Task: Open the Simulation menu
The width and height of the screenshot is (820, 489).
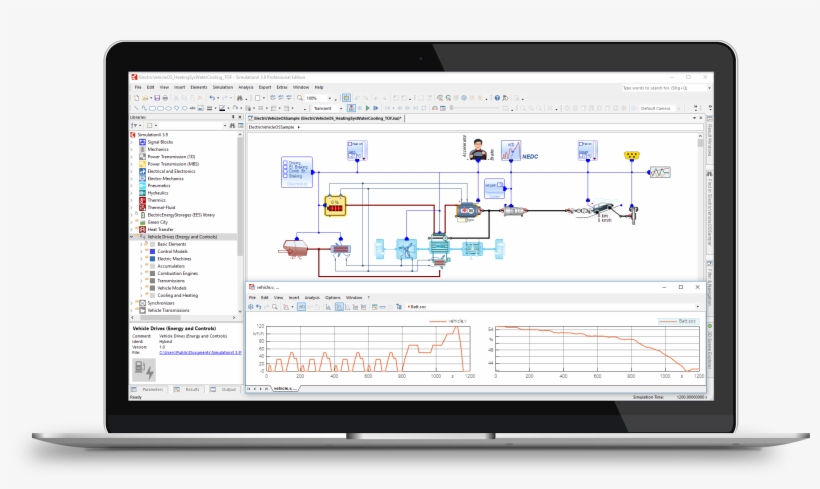Action: pyautogui.click(x=223, y=87)
